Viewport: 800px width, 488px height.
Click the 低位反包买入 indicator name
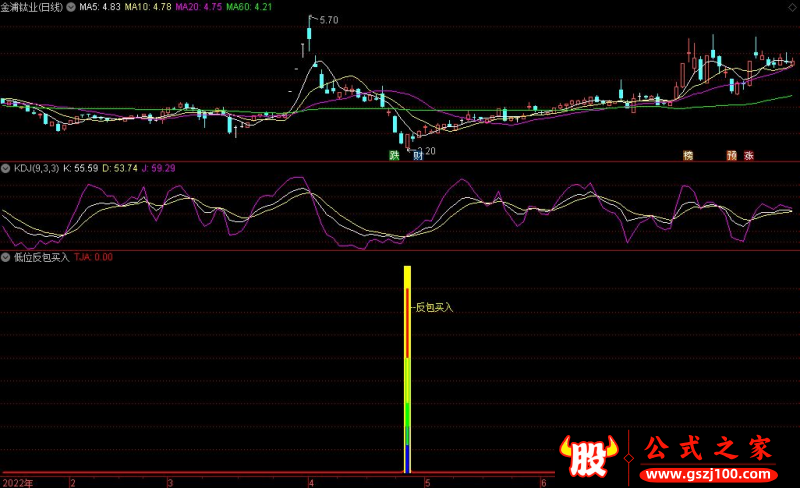[41, 257]
